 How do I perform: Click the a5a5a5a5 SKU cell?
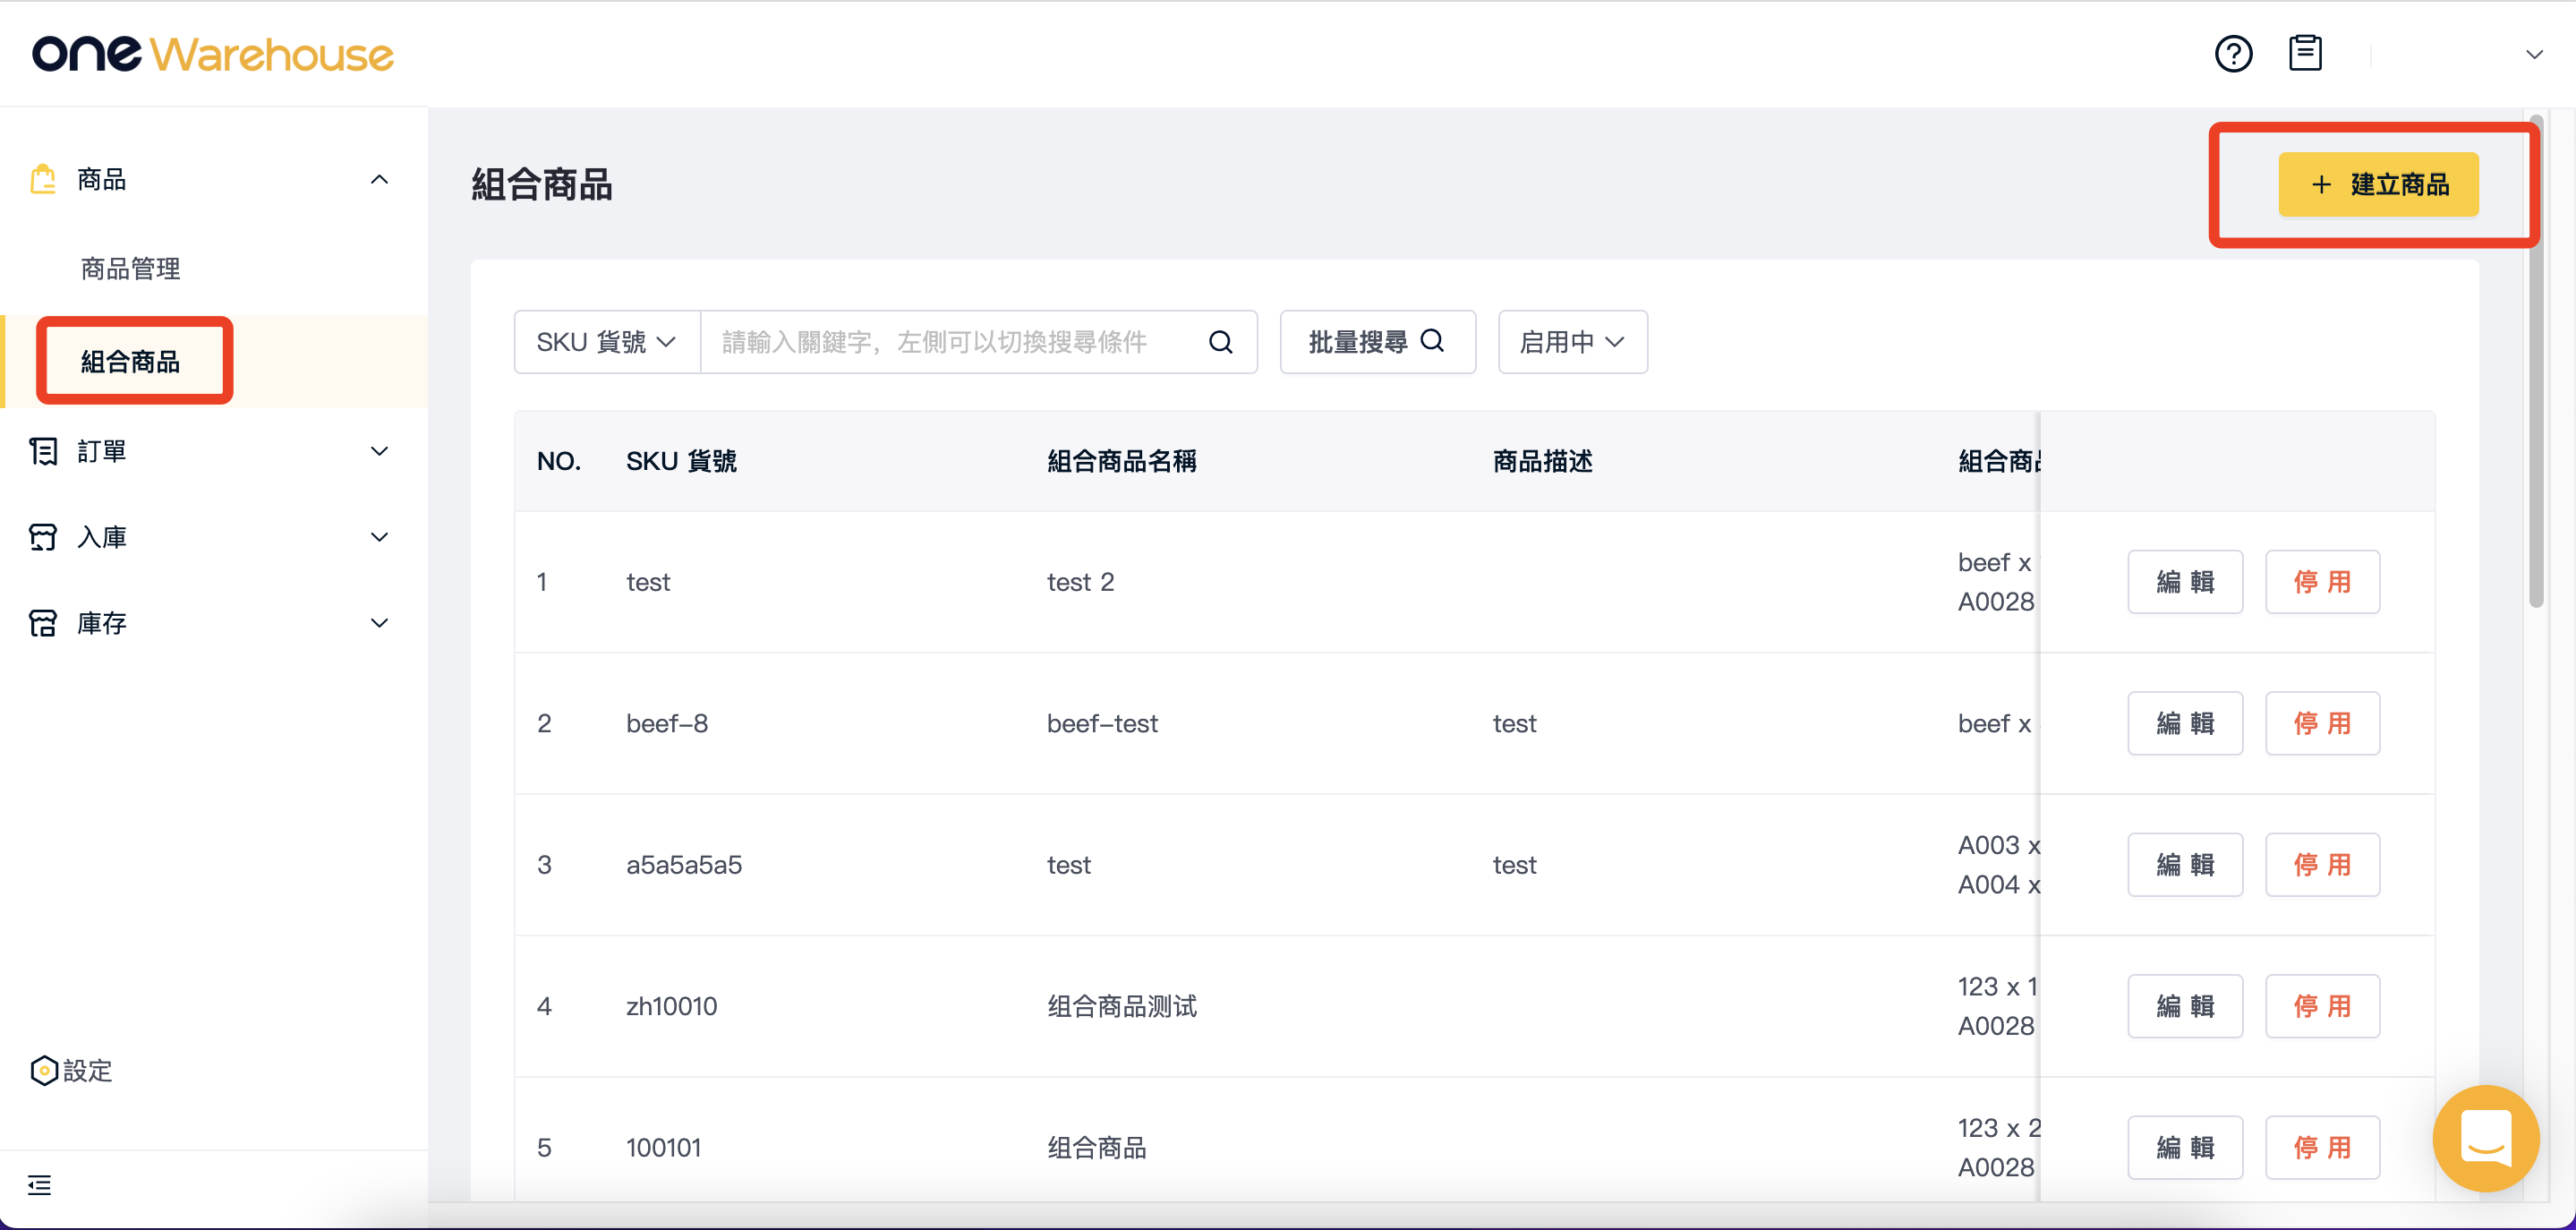click(684, 865)
